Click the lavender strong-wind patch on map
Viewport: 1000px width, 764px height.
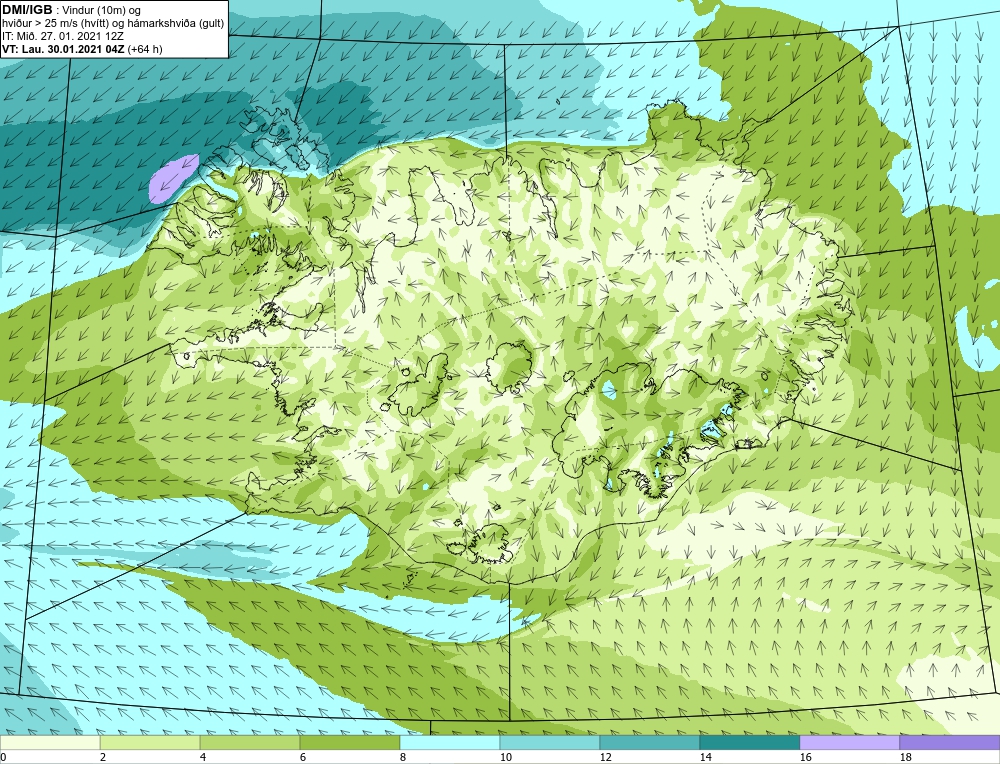172,178
